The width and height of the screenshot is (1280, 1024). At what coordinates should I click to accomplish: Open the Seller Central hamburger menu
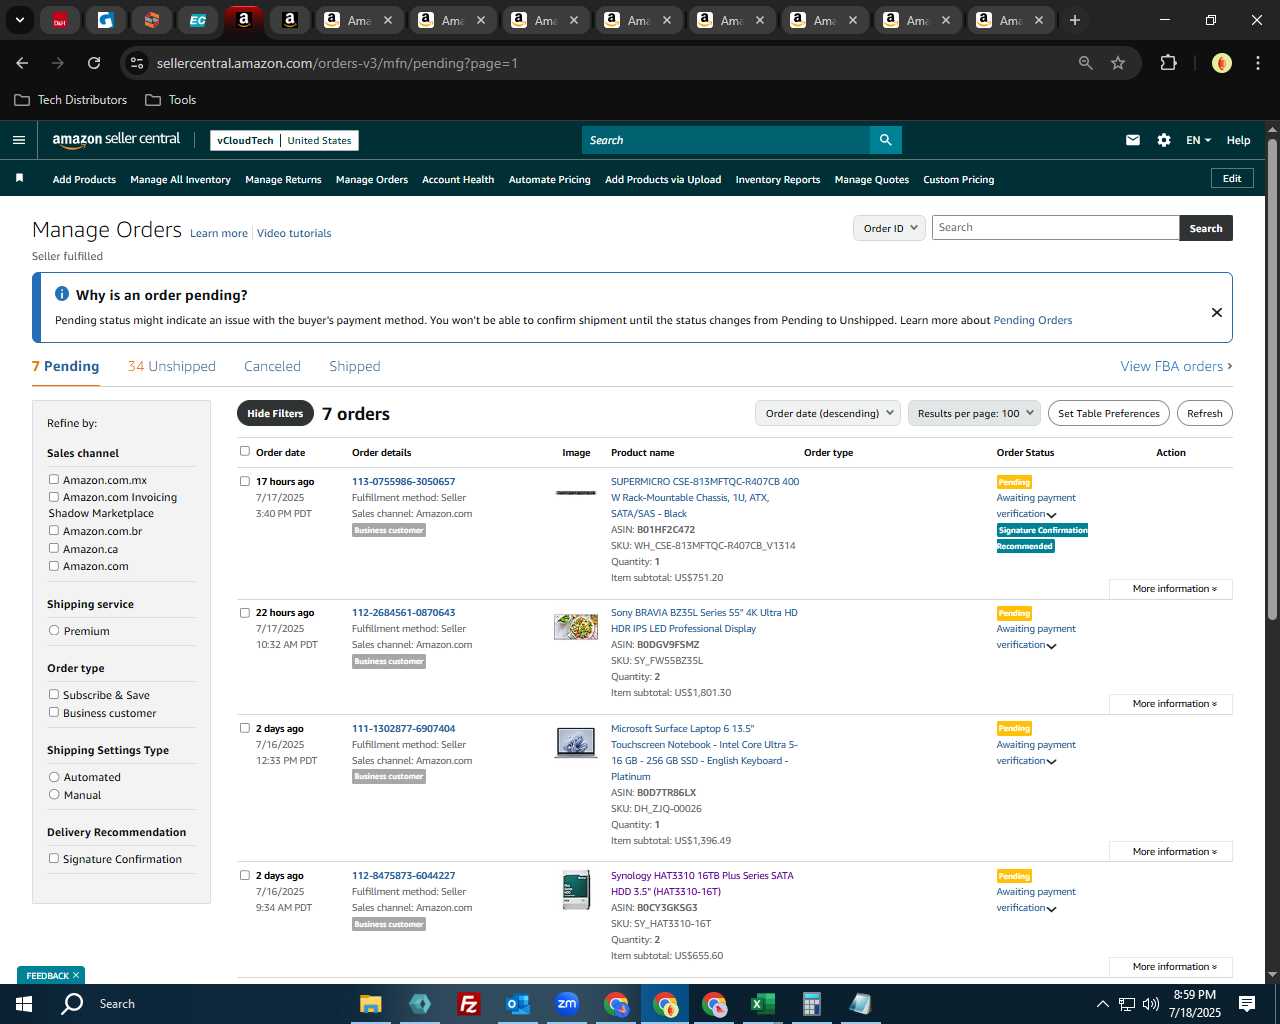[x=18, y=140]
